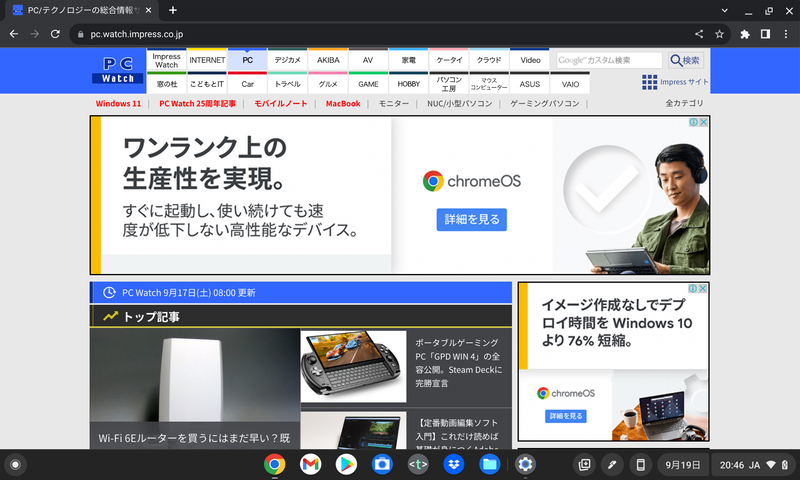
Task: Go back with the browser back arrow
Action: pos(14,34)
